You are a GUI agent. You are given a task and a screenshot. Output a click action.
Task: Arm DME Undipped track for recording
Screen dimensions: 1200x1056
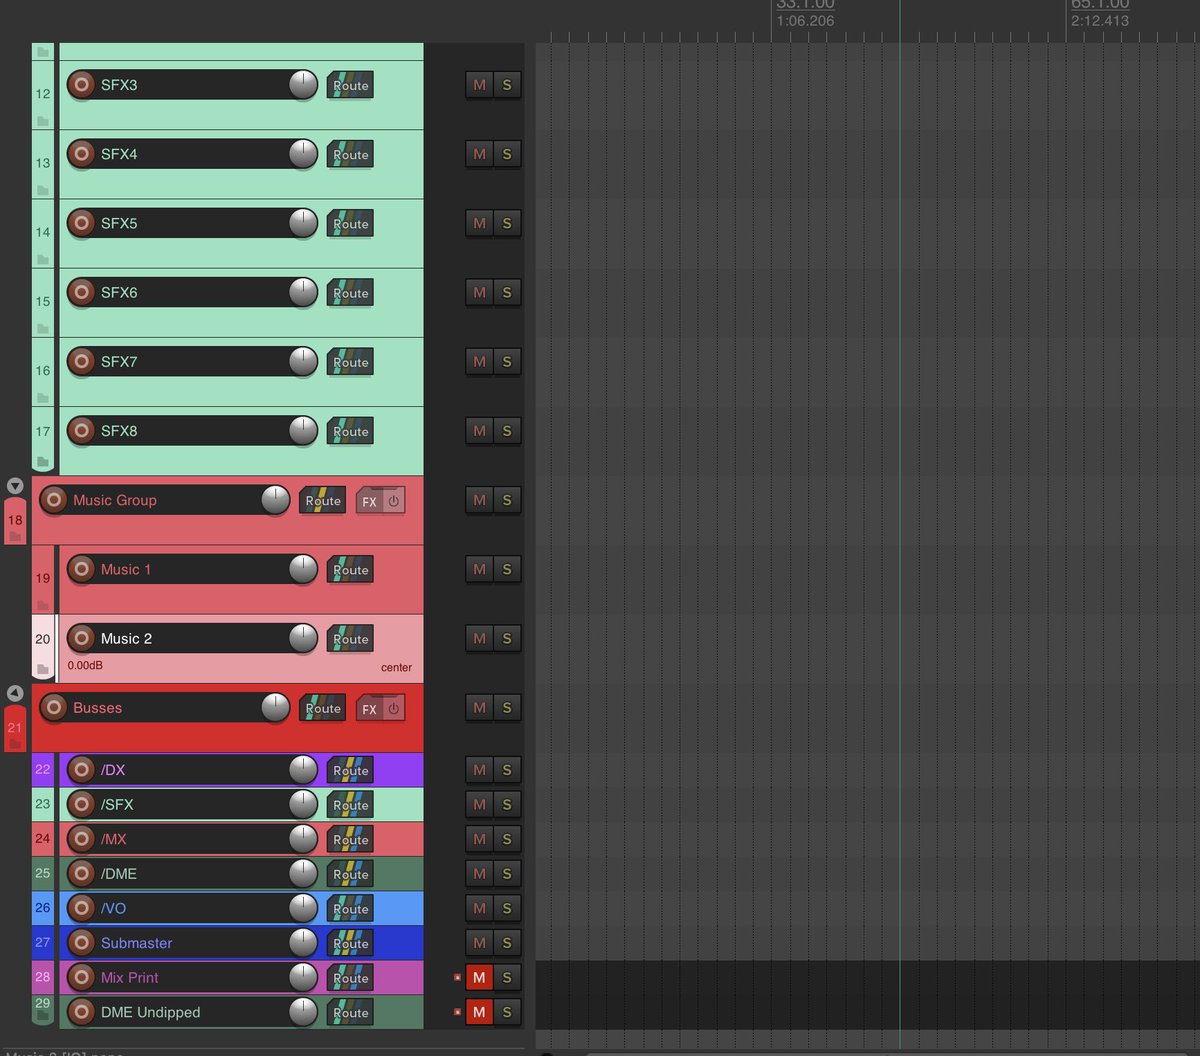pos(82,1012)
